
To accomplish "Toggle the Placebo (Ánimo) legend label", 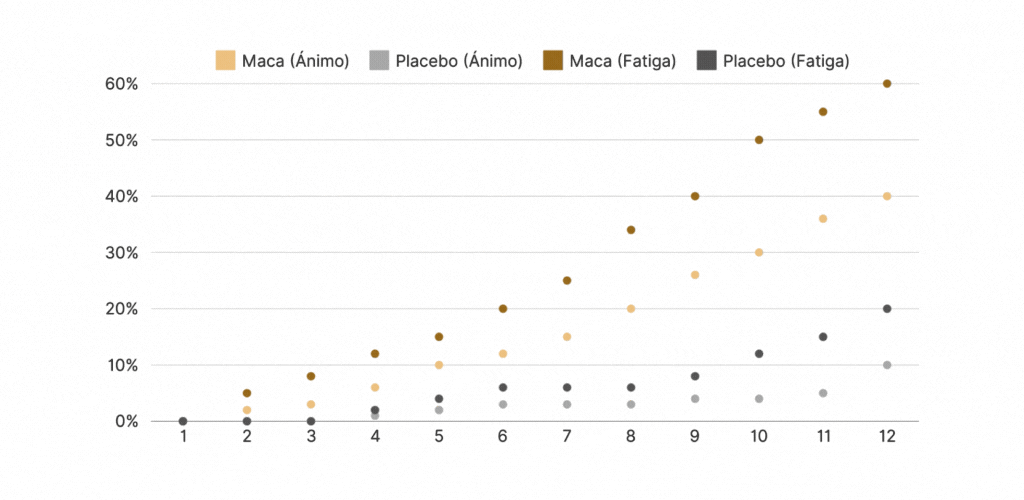I will tap(459, 61).
